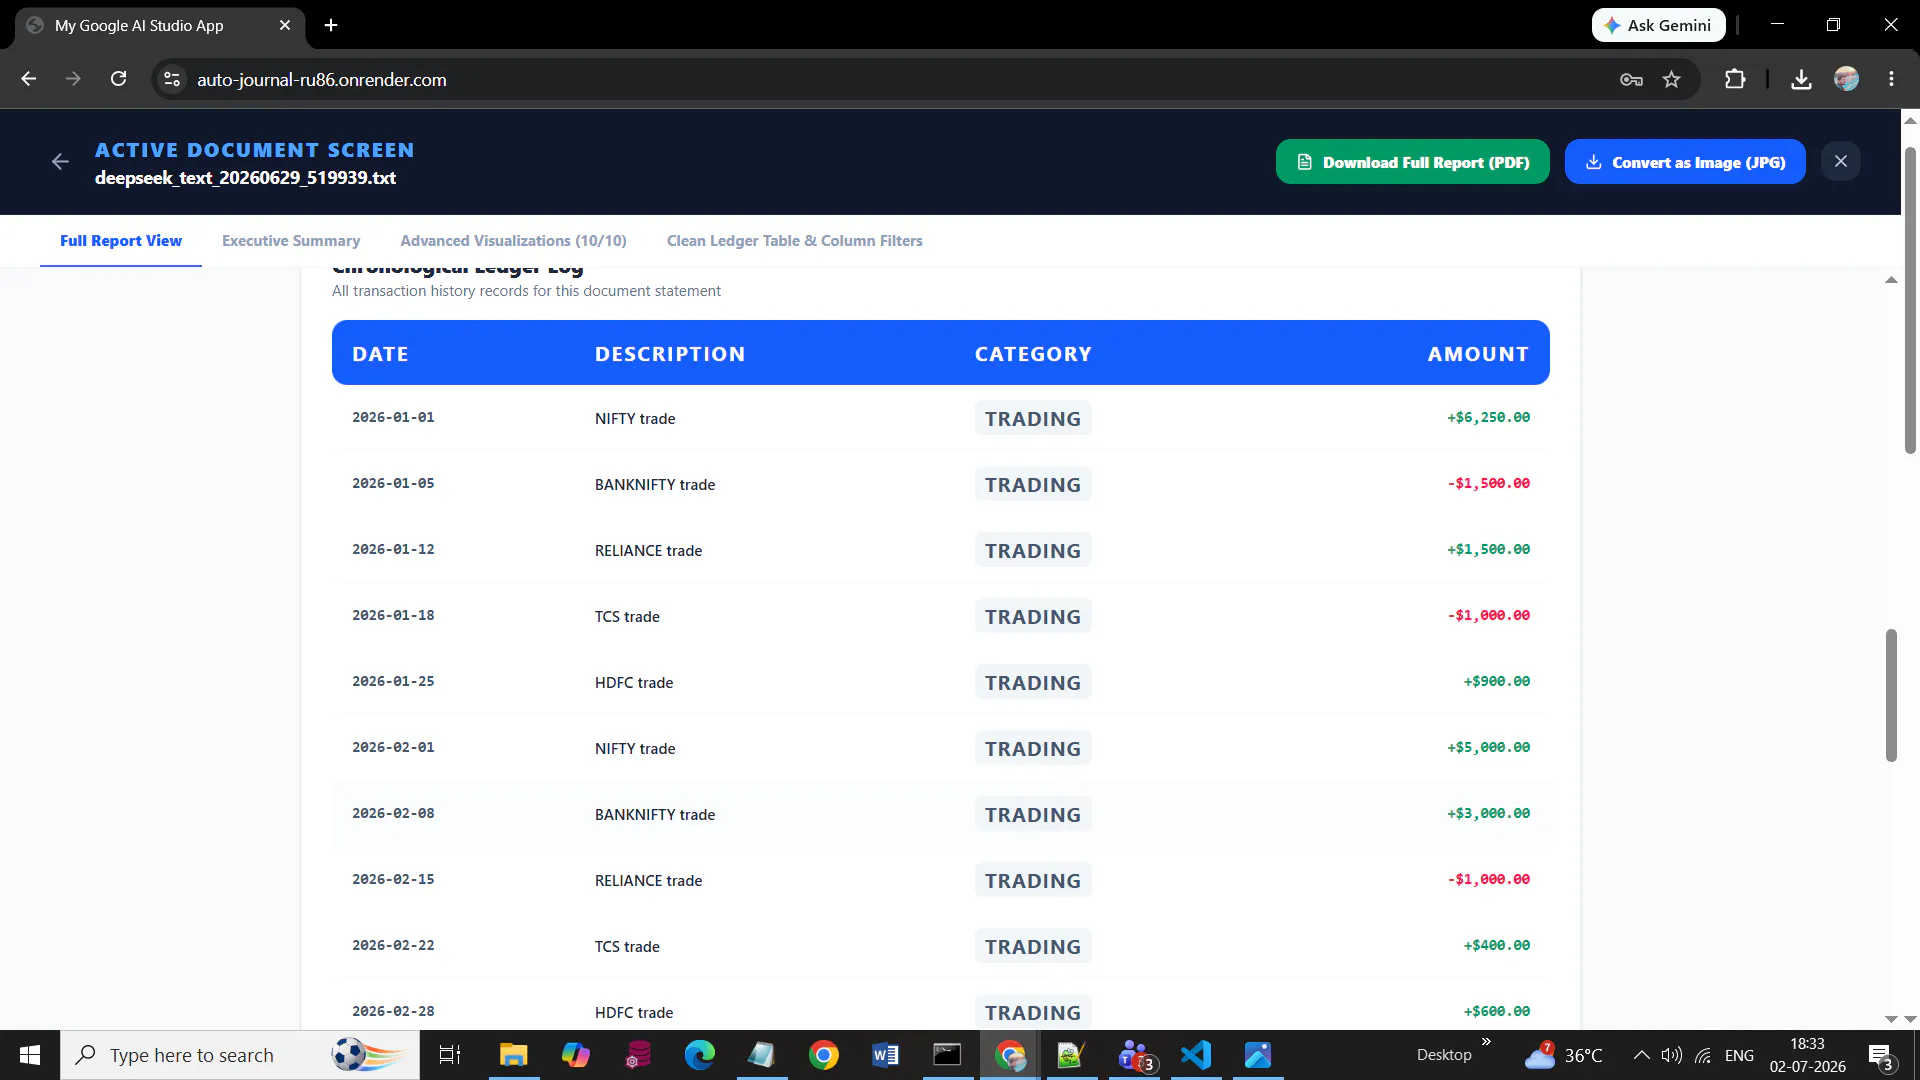This screenshot has width=1920, height=1080.
Task: Open the Chrome profile avatar
Action: coord(1846,80)
